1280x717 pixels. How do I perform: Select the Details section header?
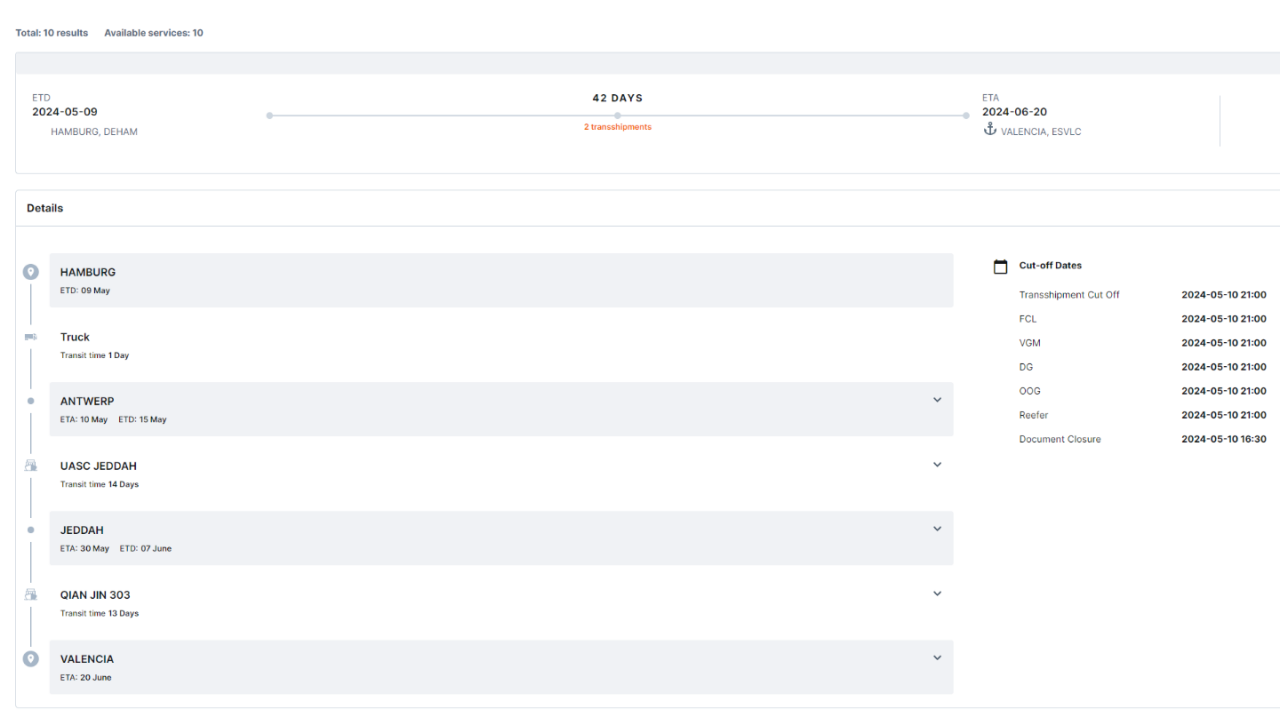45,208
